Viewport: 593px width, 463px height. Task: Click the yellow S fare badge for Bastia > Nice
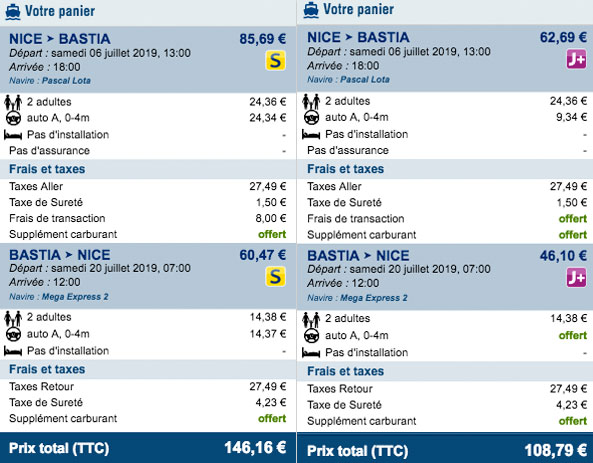coord(275,276)
